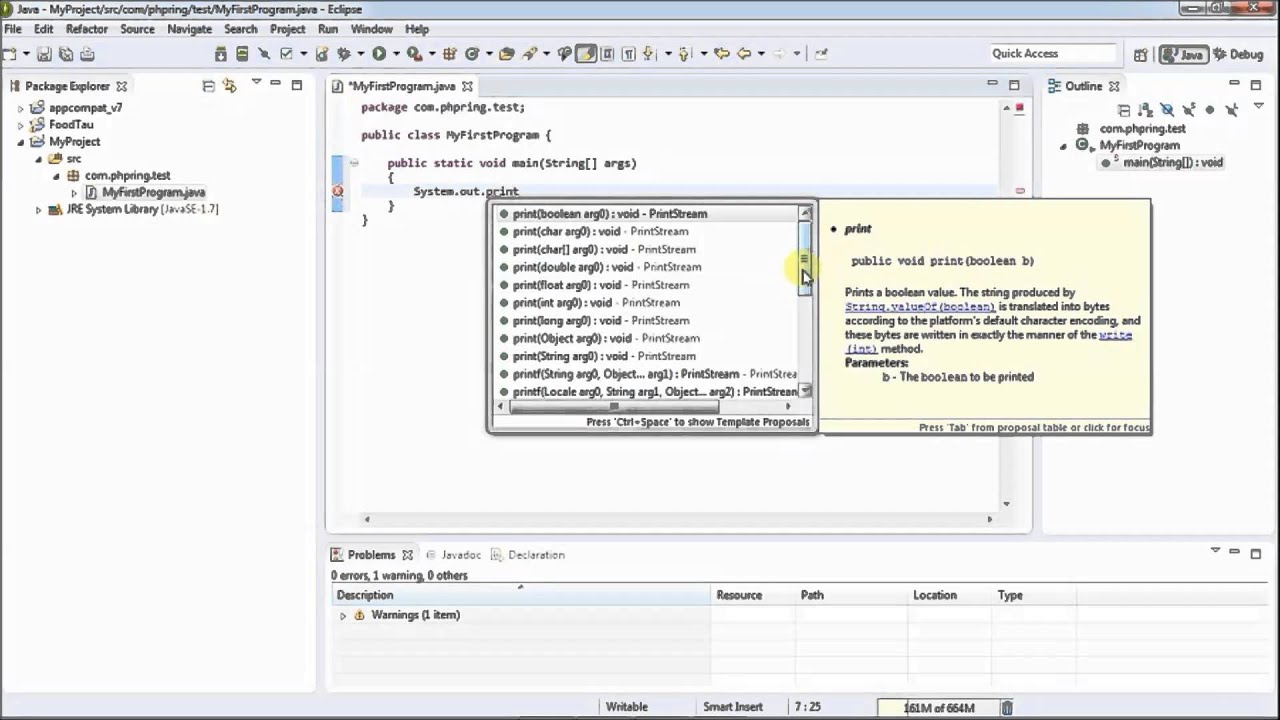Collapse the MyProject tree node
1280x720 pixels.
click(x=20, y=142)
